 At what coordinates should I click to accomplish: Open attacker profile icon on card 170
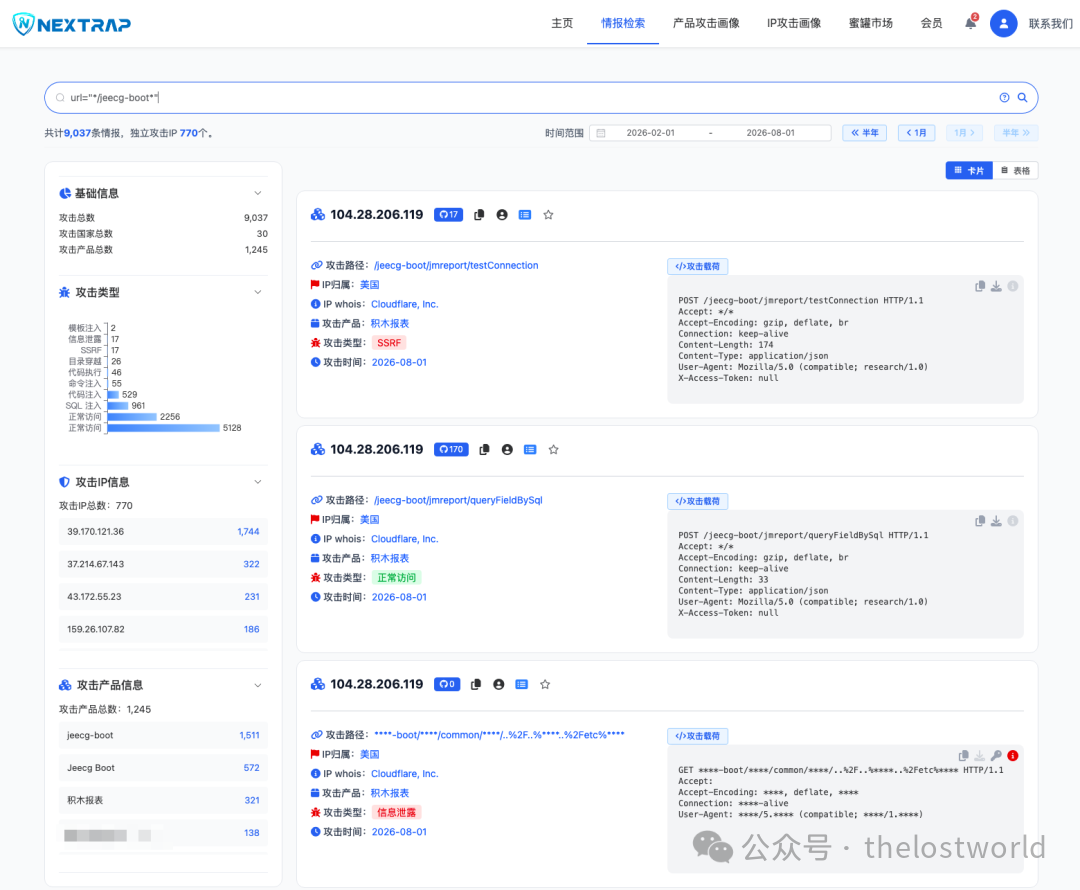click(x=508, y=450)
